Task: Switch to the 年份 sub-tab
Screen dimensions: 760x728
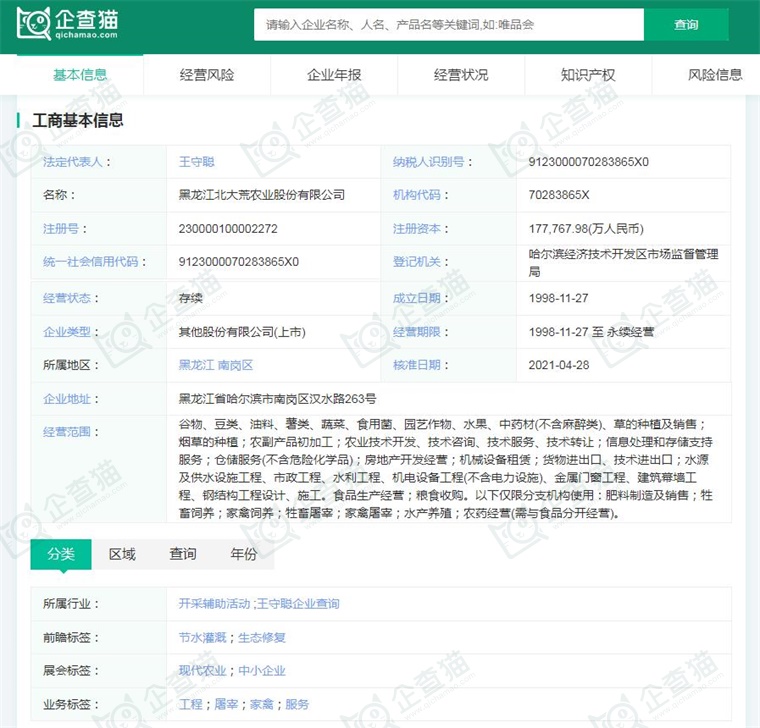Action: click(243, 554)
